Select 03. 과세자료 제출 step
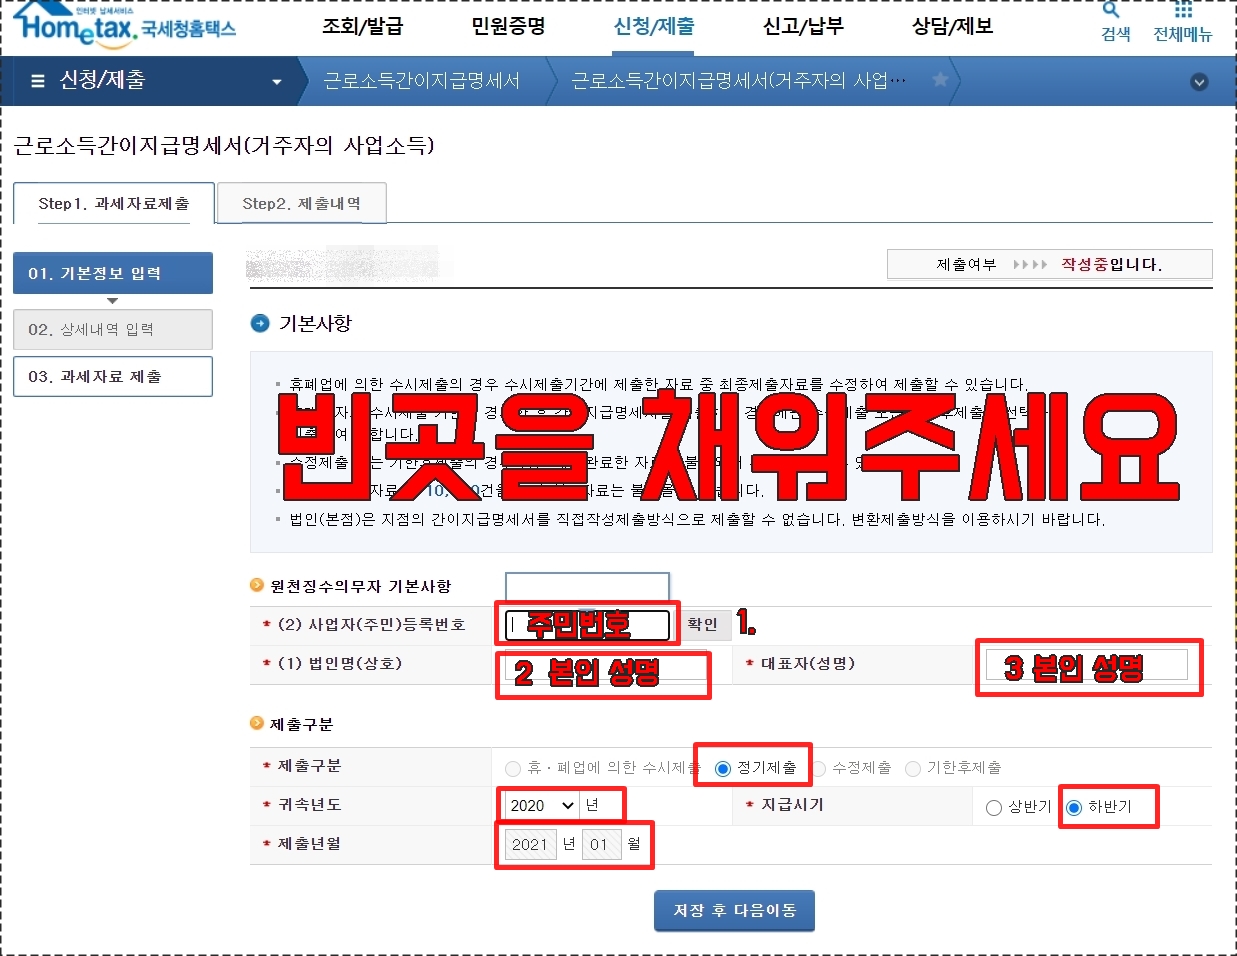Viewport: 1237px width, 956px height. 113,376
